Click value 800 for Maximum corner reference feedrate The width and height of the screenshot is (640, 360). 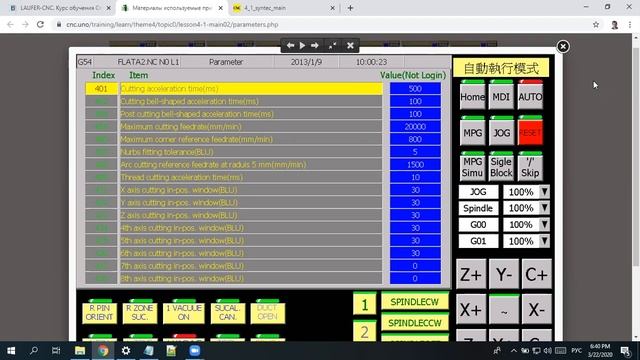pos(415,139)
